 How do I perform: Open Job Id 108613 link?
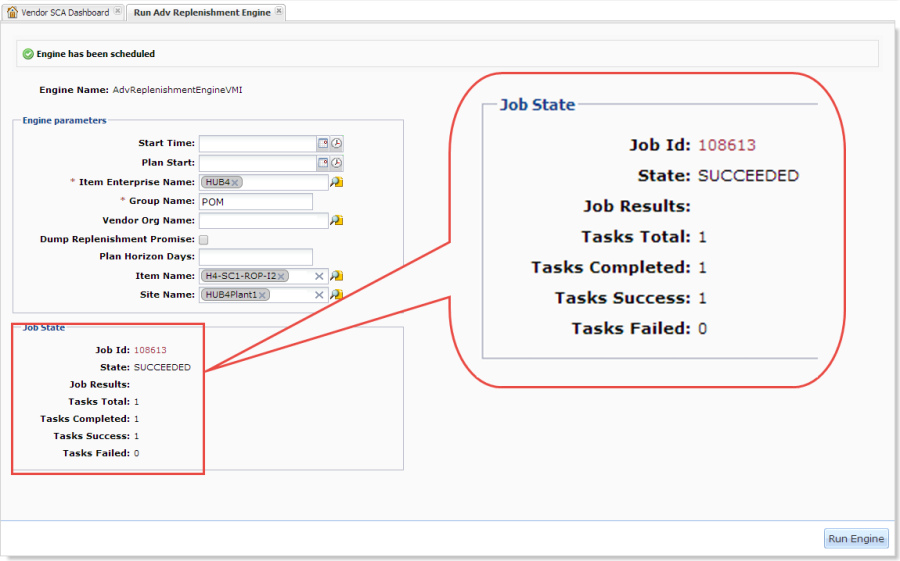point(150,350)
